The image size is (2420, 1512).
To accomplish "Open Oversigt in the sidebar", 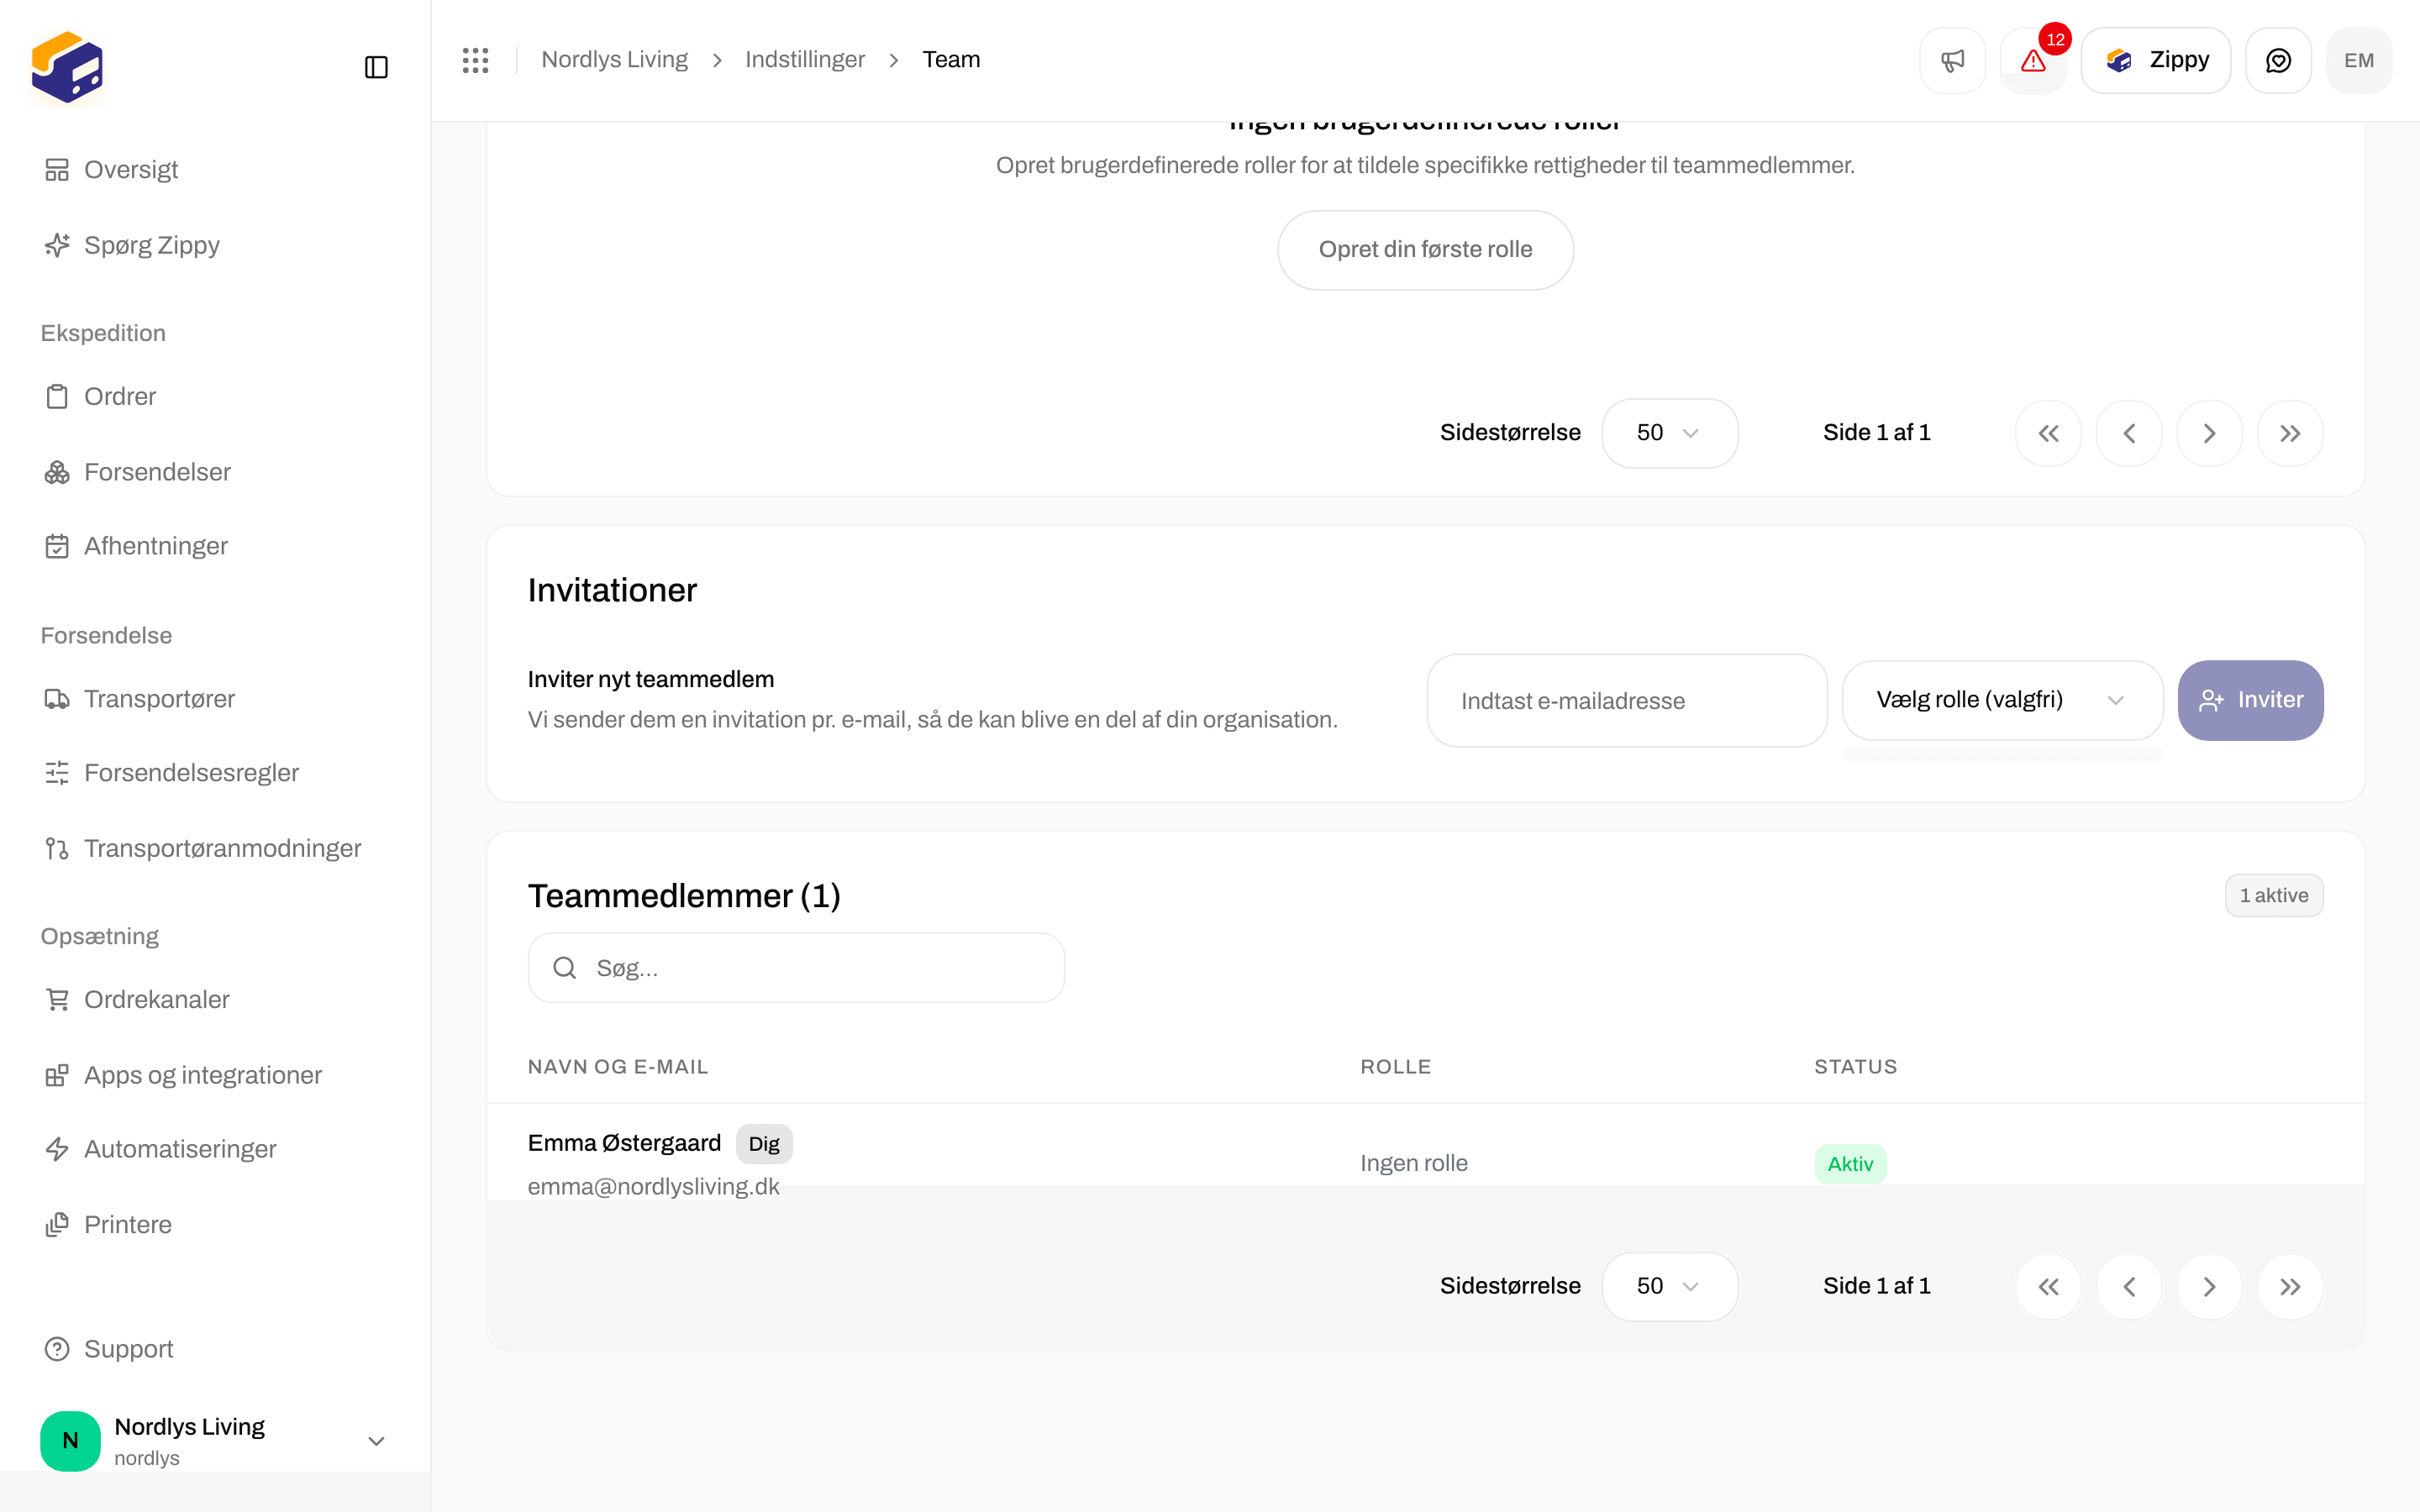I will (x=215, y=170).
